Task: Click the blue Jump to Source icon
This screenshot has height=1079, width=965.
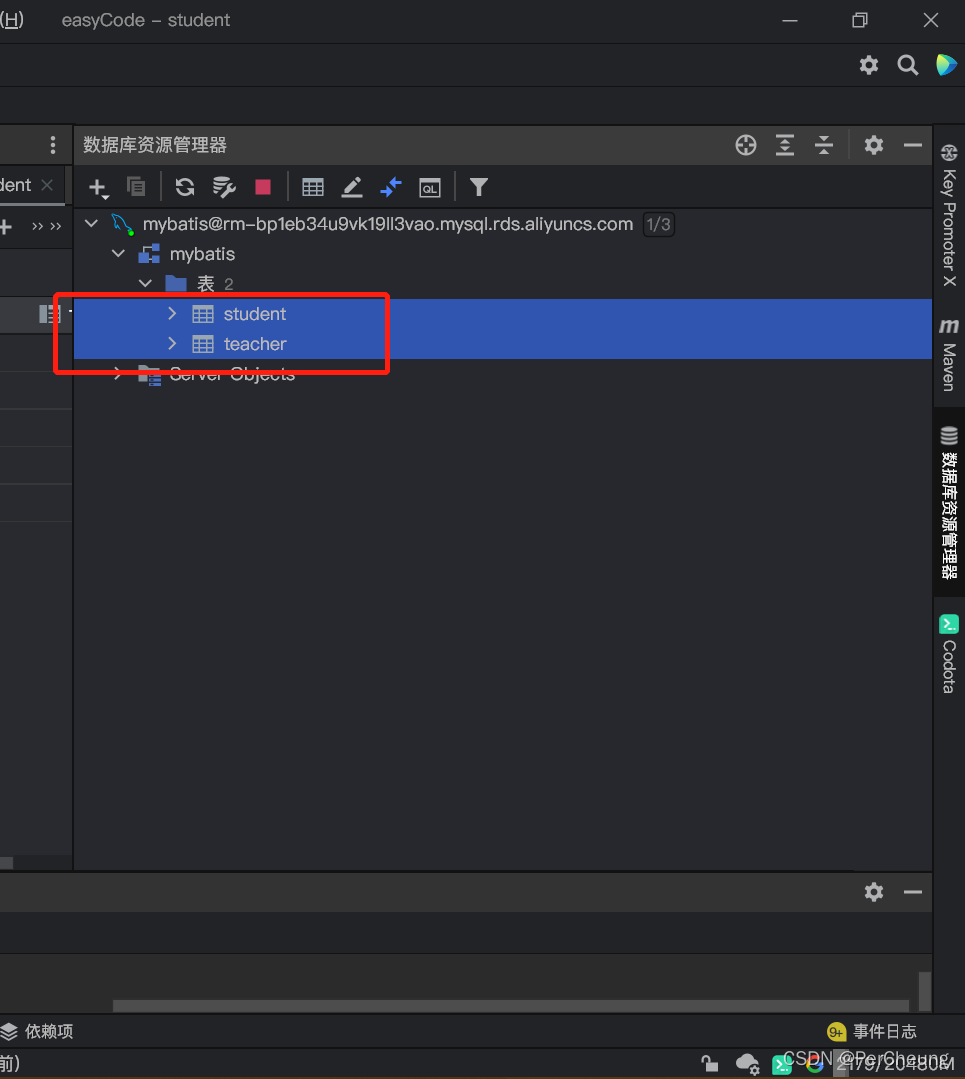Action: tap(391, 187)
